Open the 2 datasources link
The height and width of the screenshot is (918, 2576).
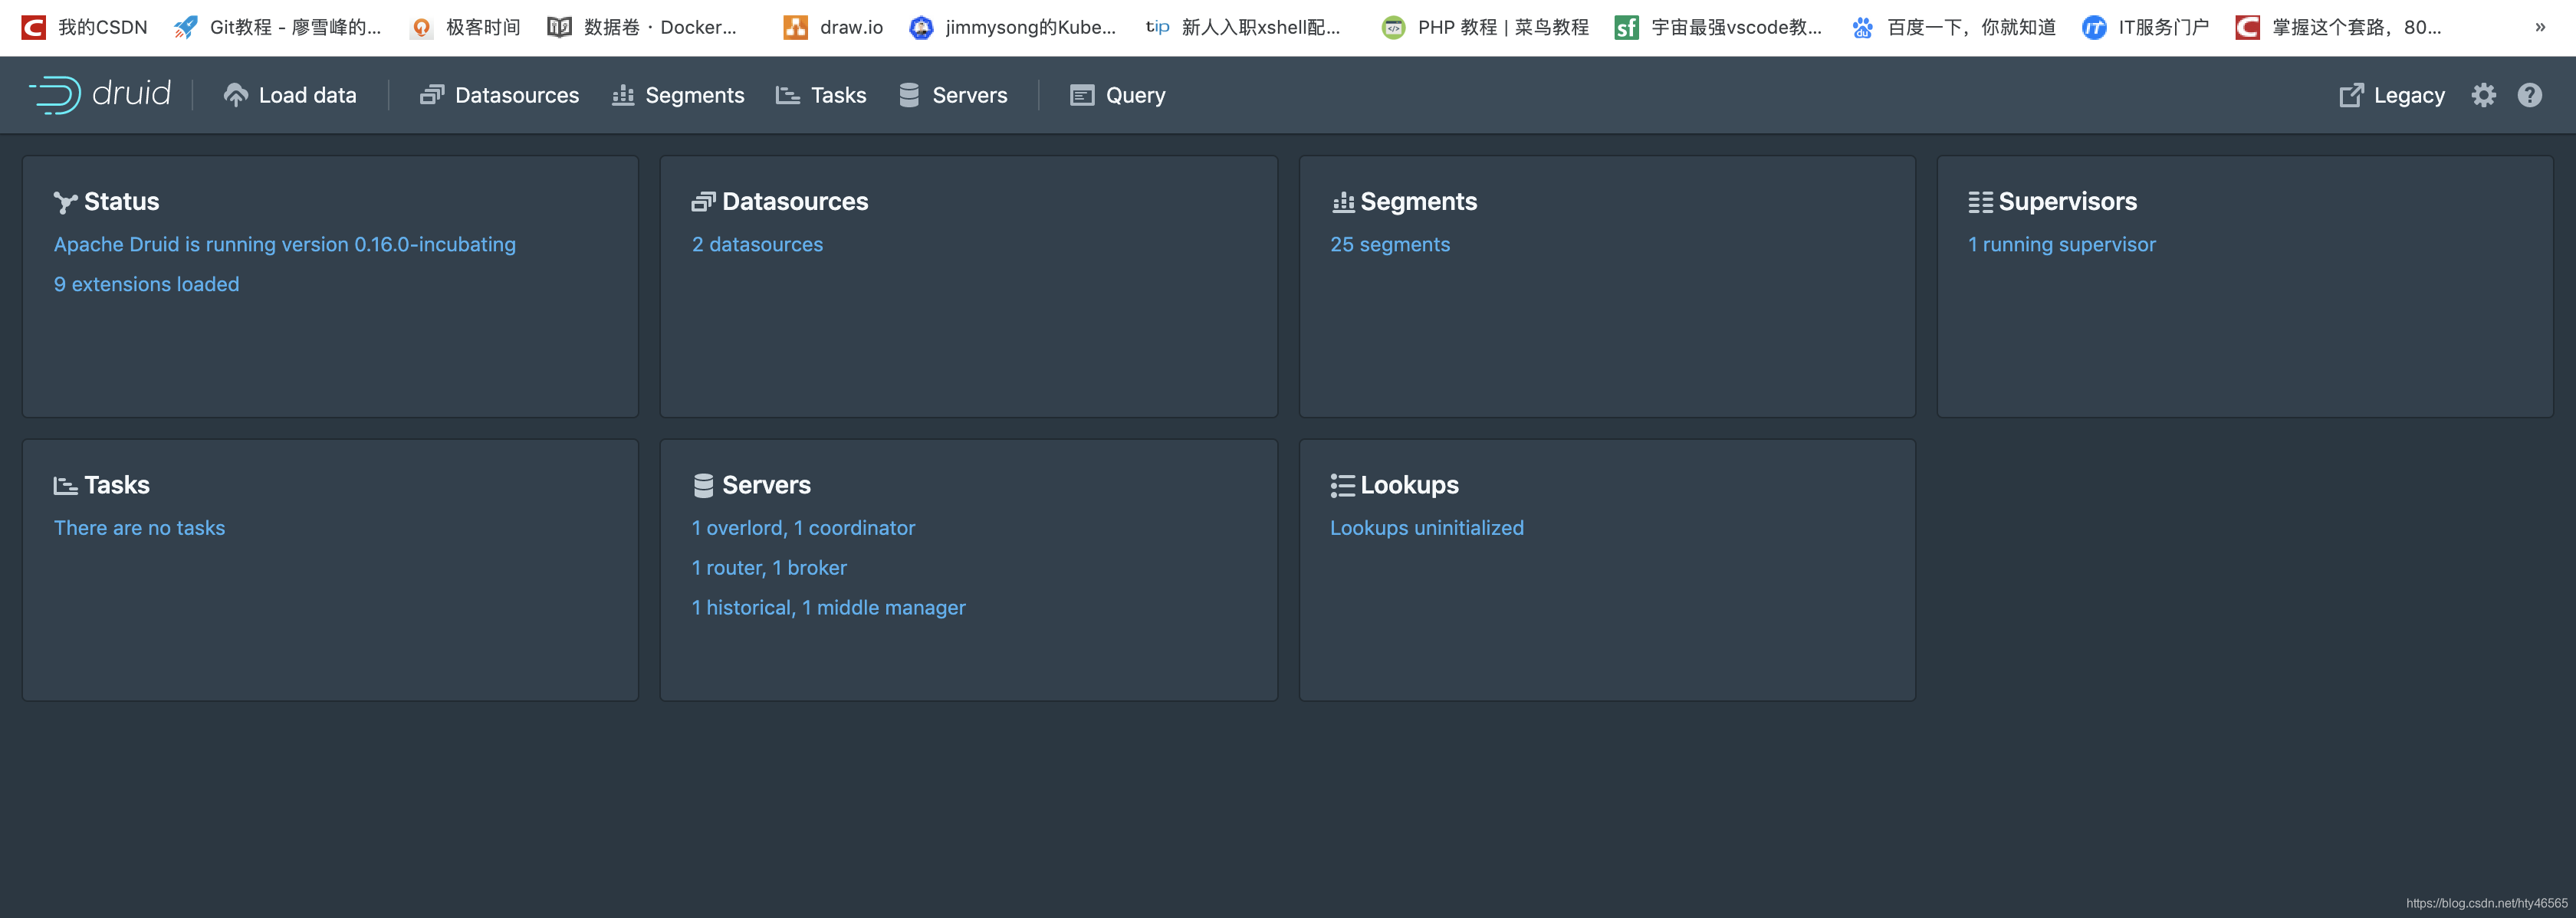tap(757, 244)
